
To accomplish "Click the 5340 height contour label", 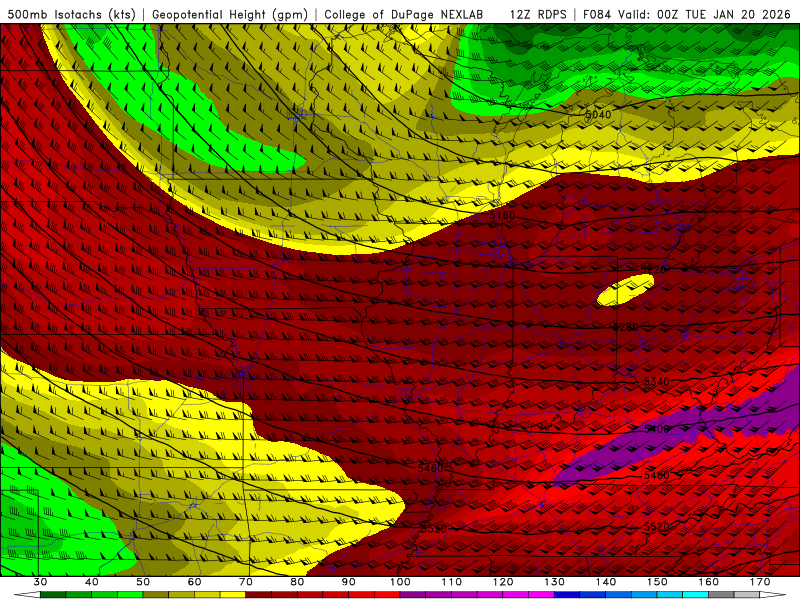I will [657, 382].
